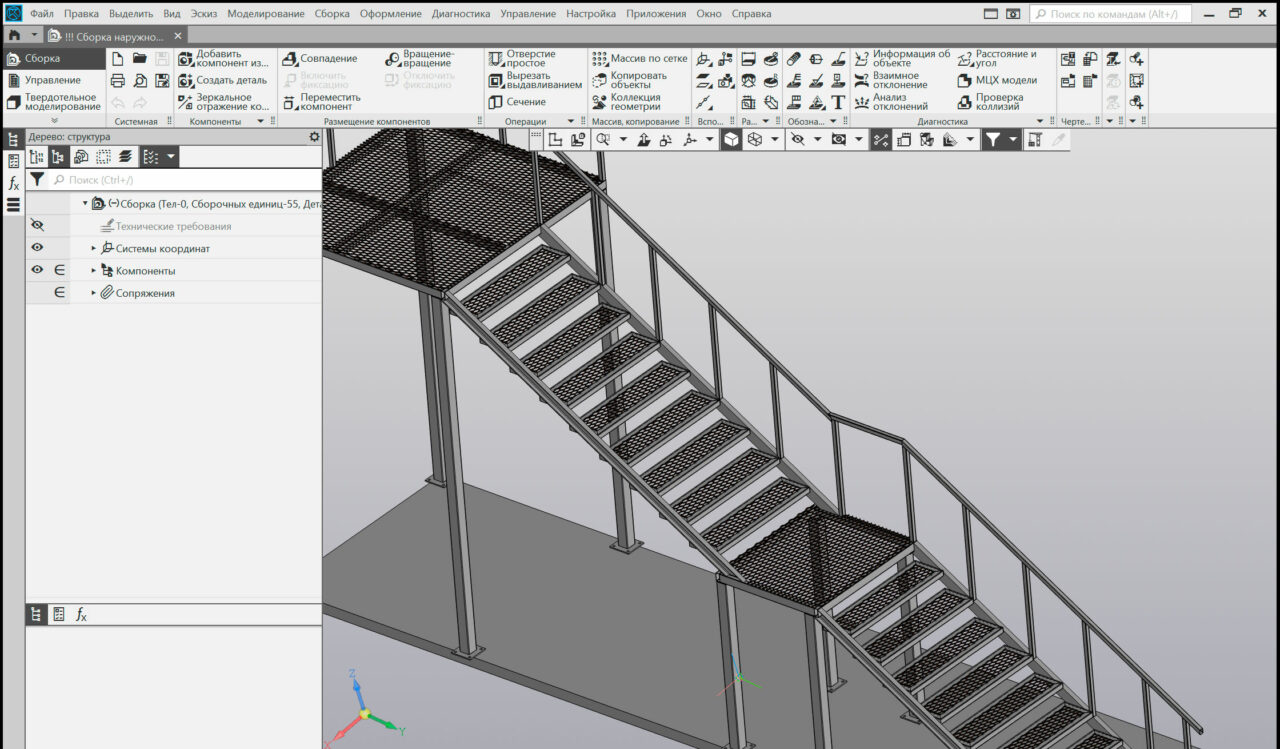Collapse the root Сборка tree node
The image size is (1280, 749).
coord(85,203)
